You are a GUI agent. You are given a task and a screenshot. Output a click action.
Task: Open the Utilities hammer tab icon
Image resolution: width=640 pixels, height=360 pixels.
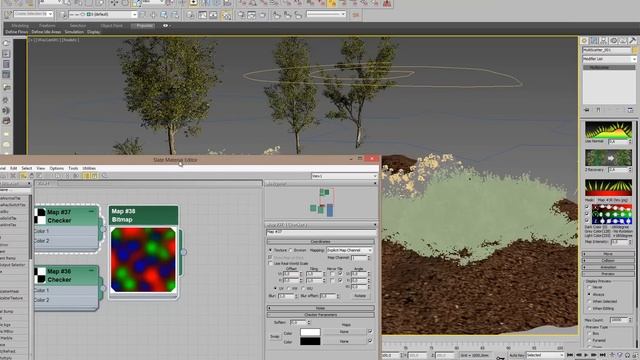[x=633, y=40]
